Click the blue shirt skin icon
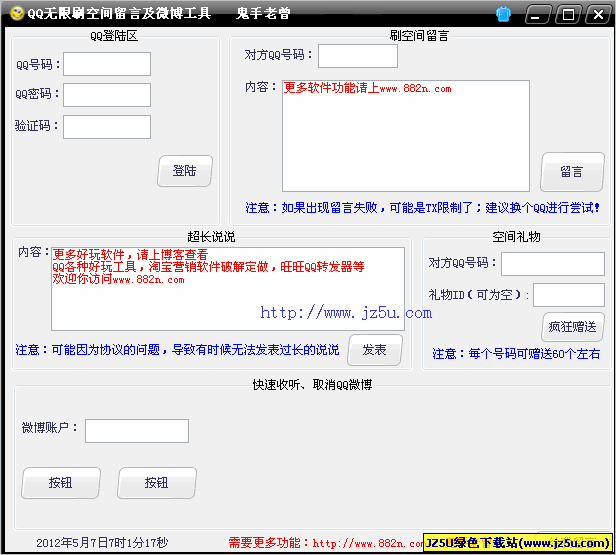The image size is (616, 555). pyautogui.click(x=503, y=14)
